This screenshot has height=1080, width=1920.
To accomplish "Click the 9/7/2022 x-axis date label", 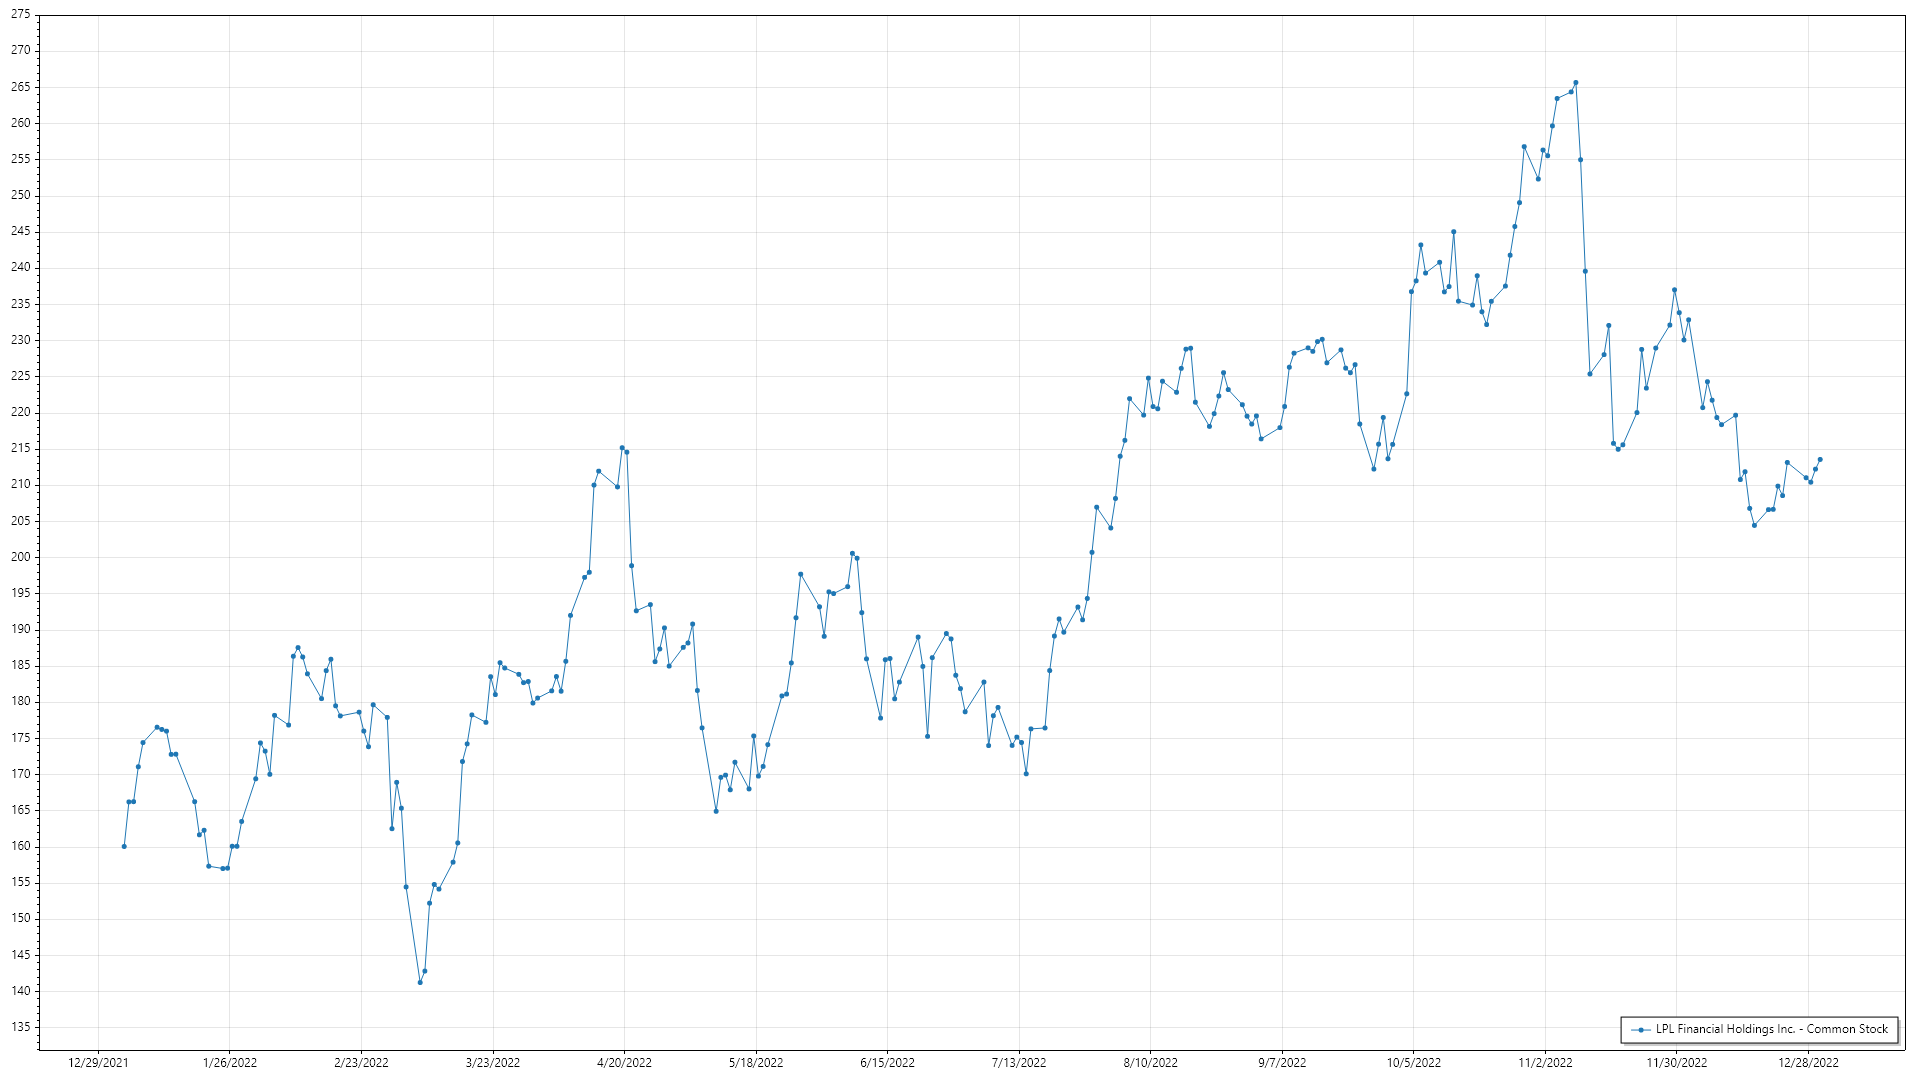I will pyautogui.click(x=1282, y=1063).
